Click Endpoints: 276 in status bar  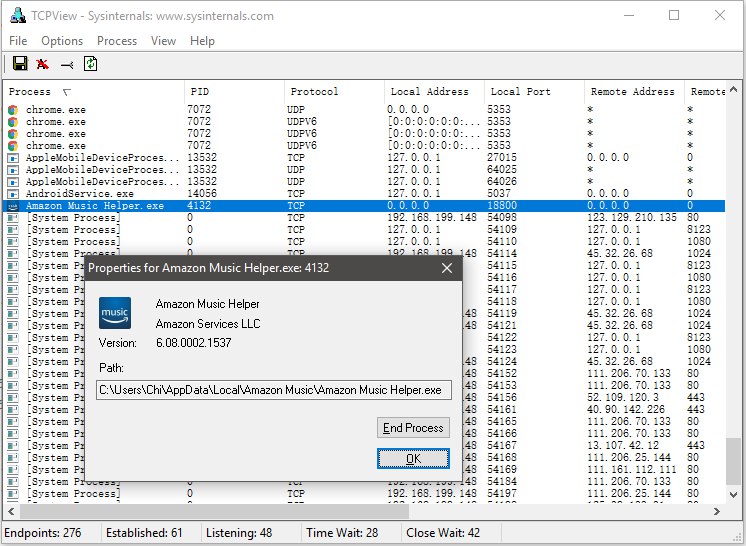[x=43, y=533]
